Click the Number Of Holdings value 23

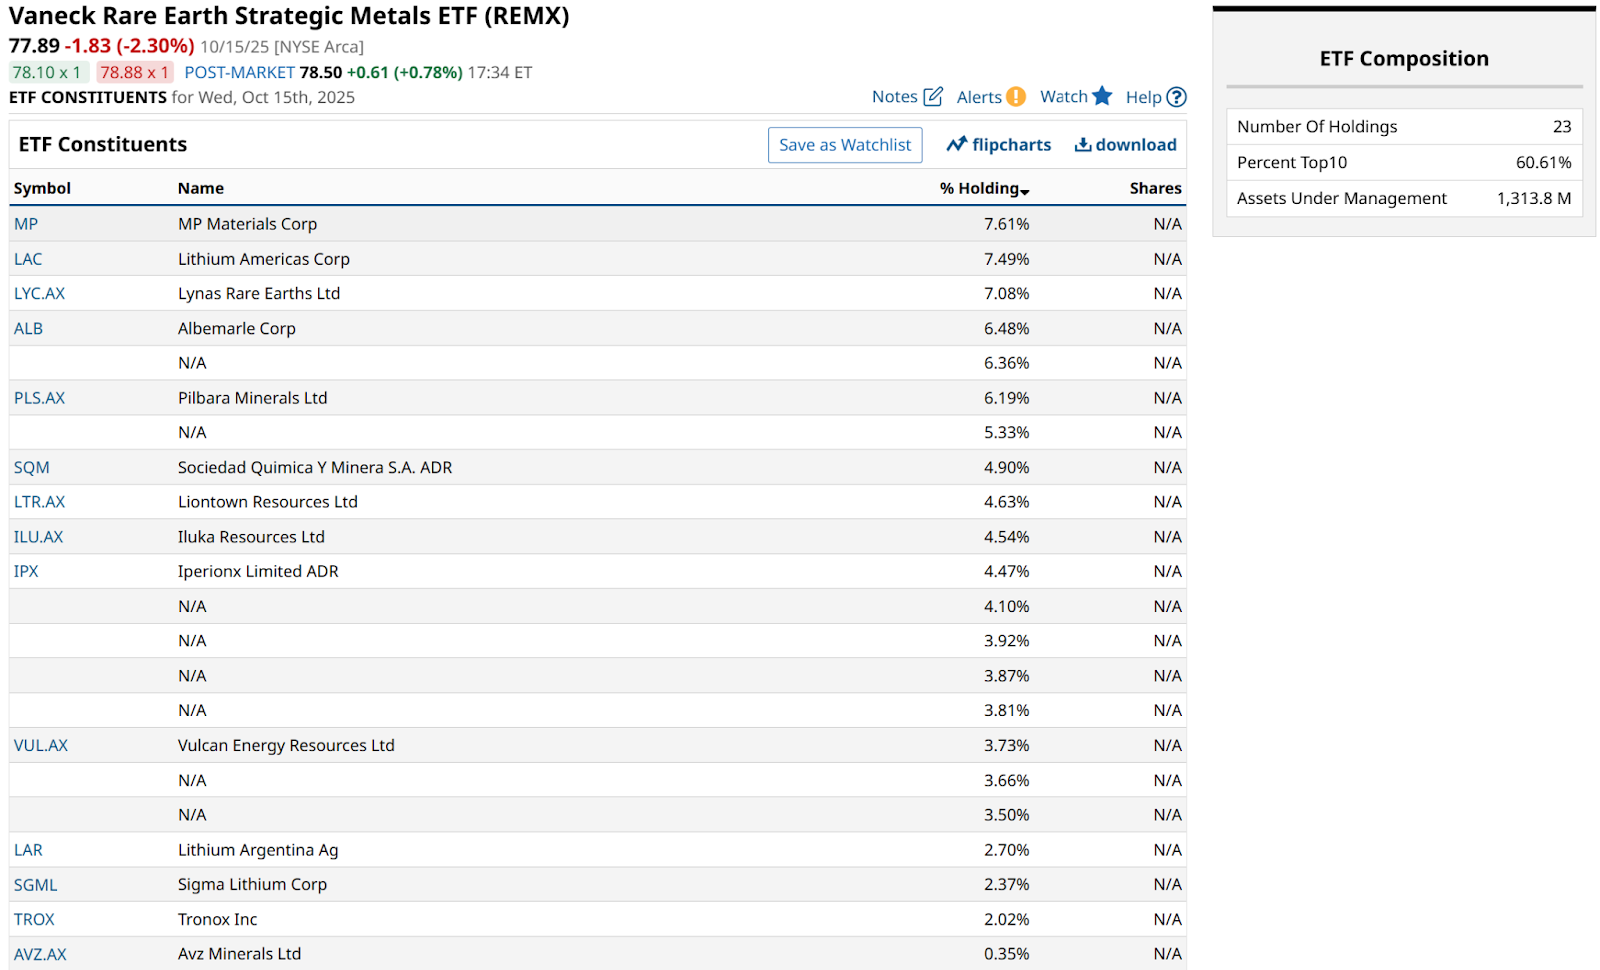[x=1562, y=126]
